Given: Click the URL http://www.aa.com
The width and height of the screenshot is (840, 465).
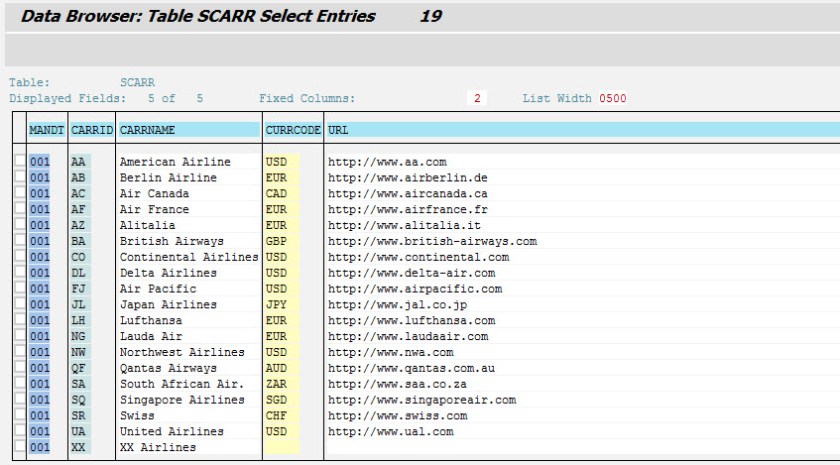Looking at the screenshot, I should point(387,162).
